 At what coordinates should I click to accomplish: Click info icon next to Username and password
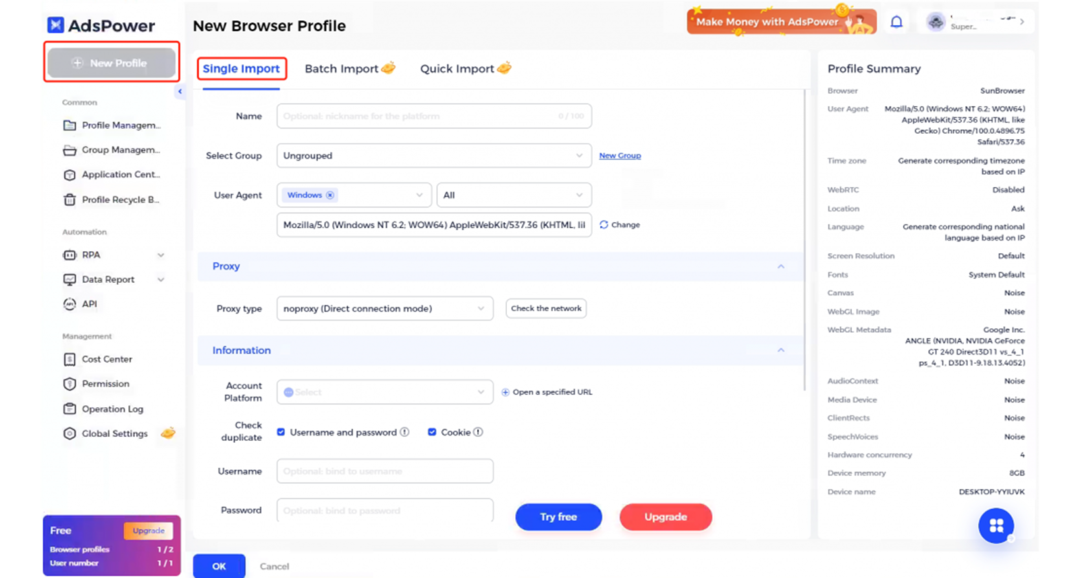point(404,432)
